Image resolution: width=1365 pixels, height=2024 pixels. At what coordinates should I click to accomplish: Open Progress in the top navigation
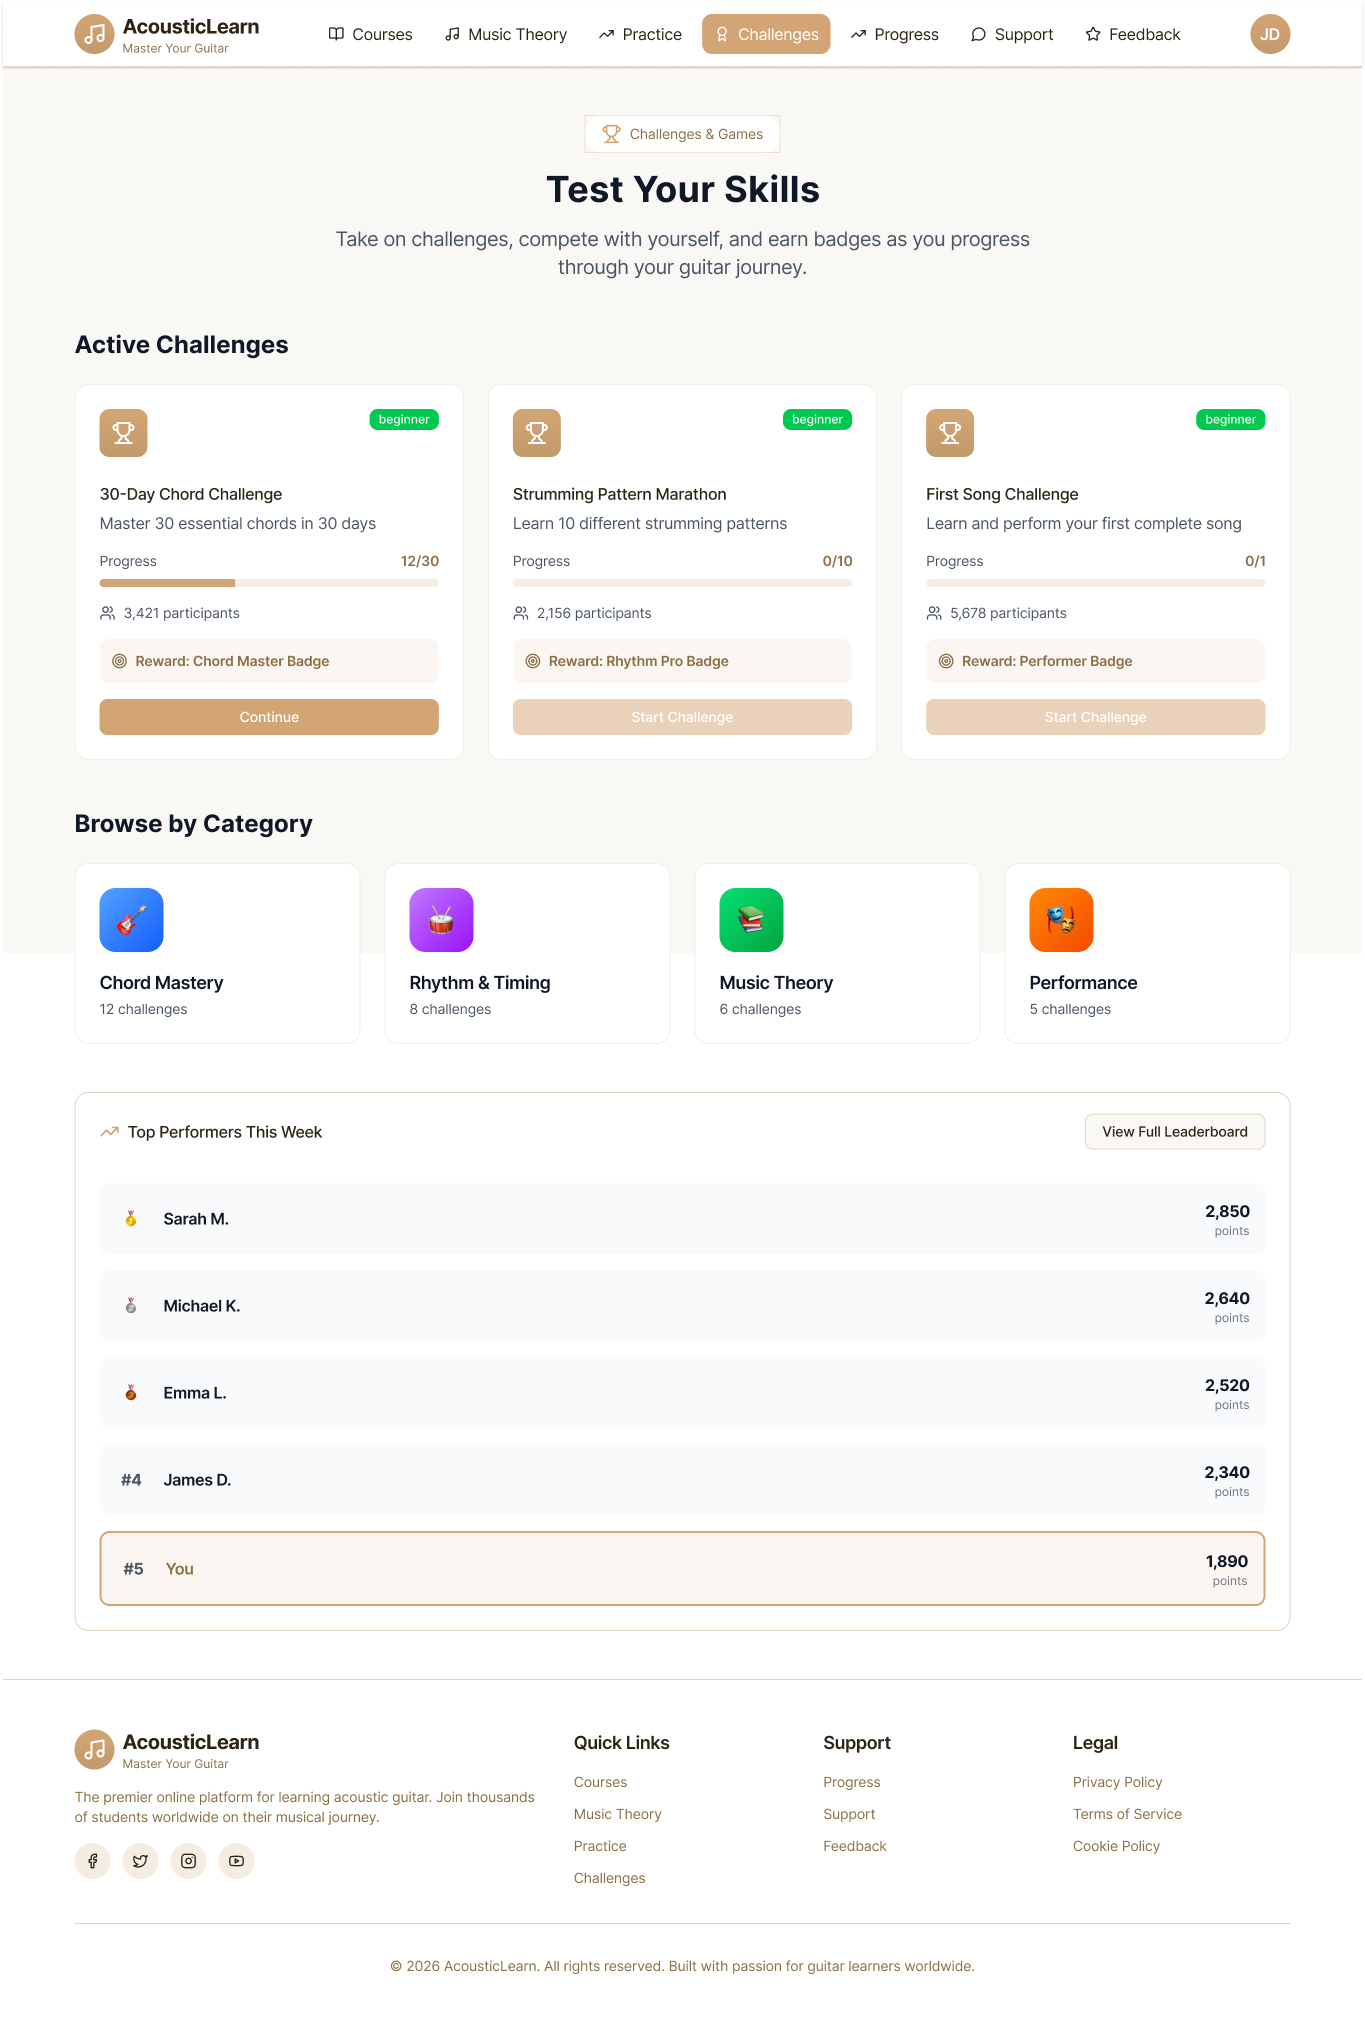click(x=894, y=35)
